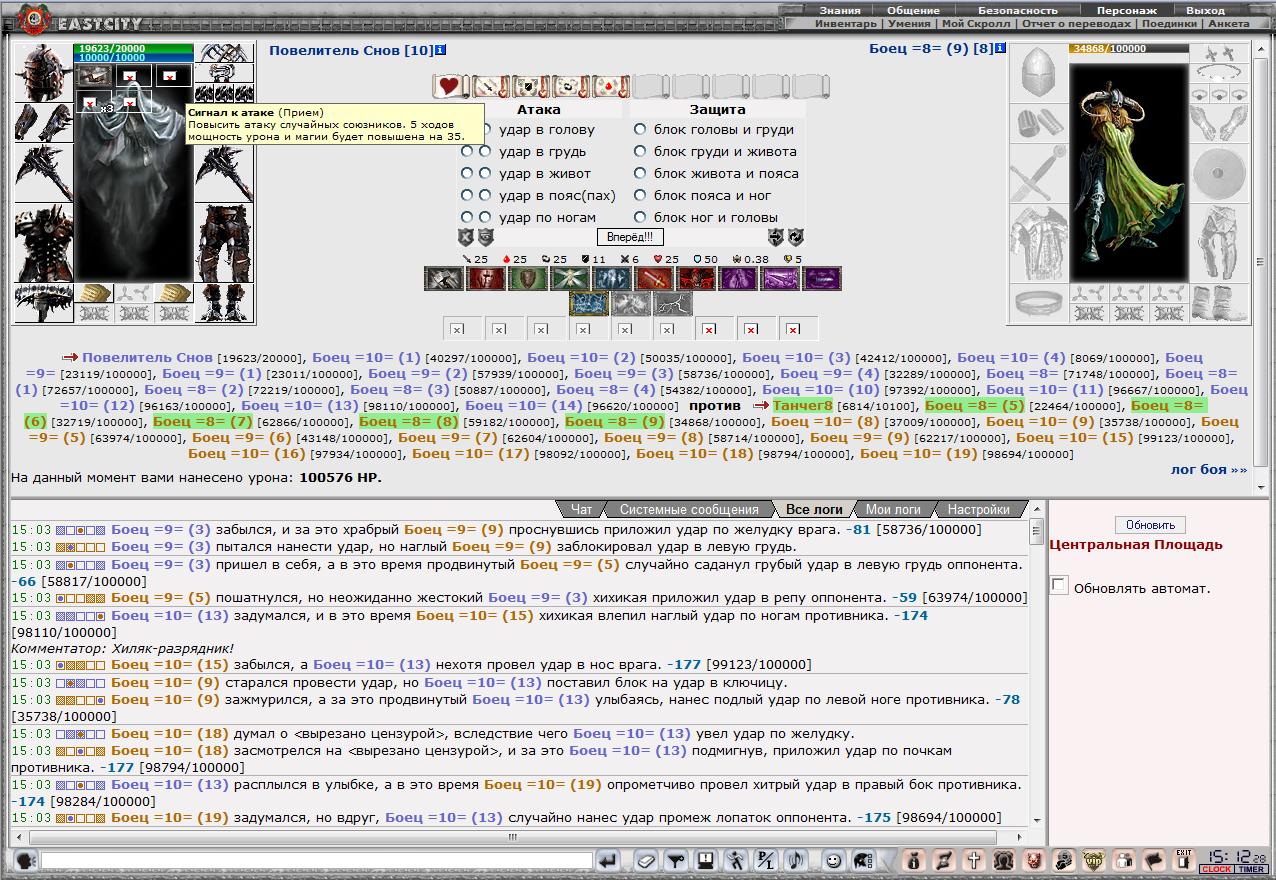This screenshot has width=1276, height=880.
Task: Open the лог боя link
Action: [1209, 469]
